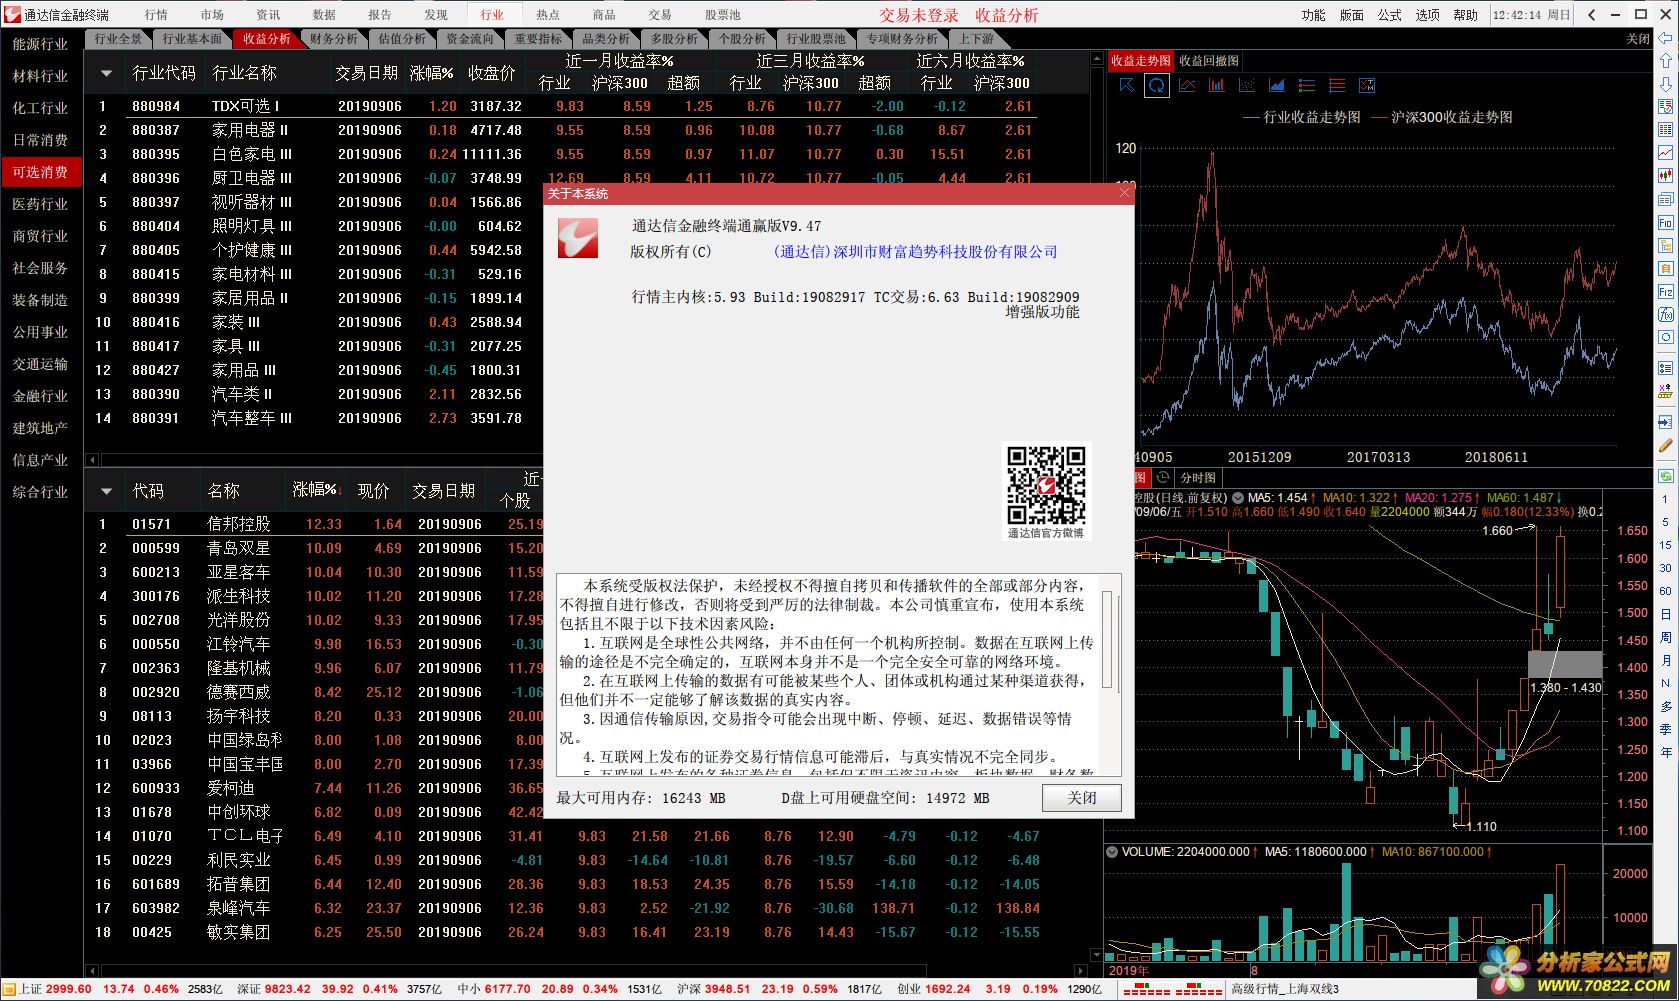Click 关闭 text at right of sub-tab bar
This screenshot has height=1001, width=1679.
(x=1637, y=39)
